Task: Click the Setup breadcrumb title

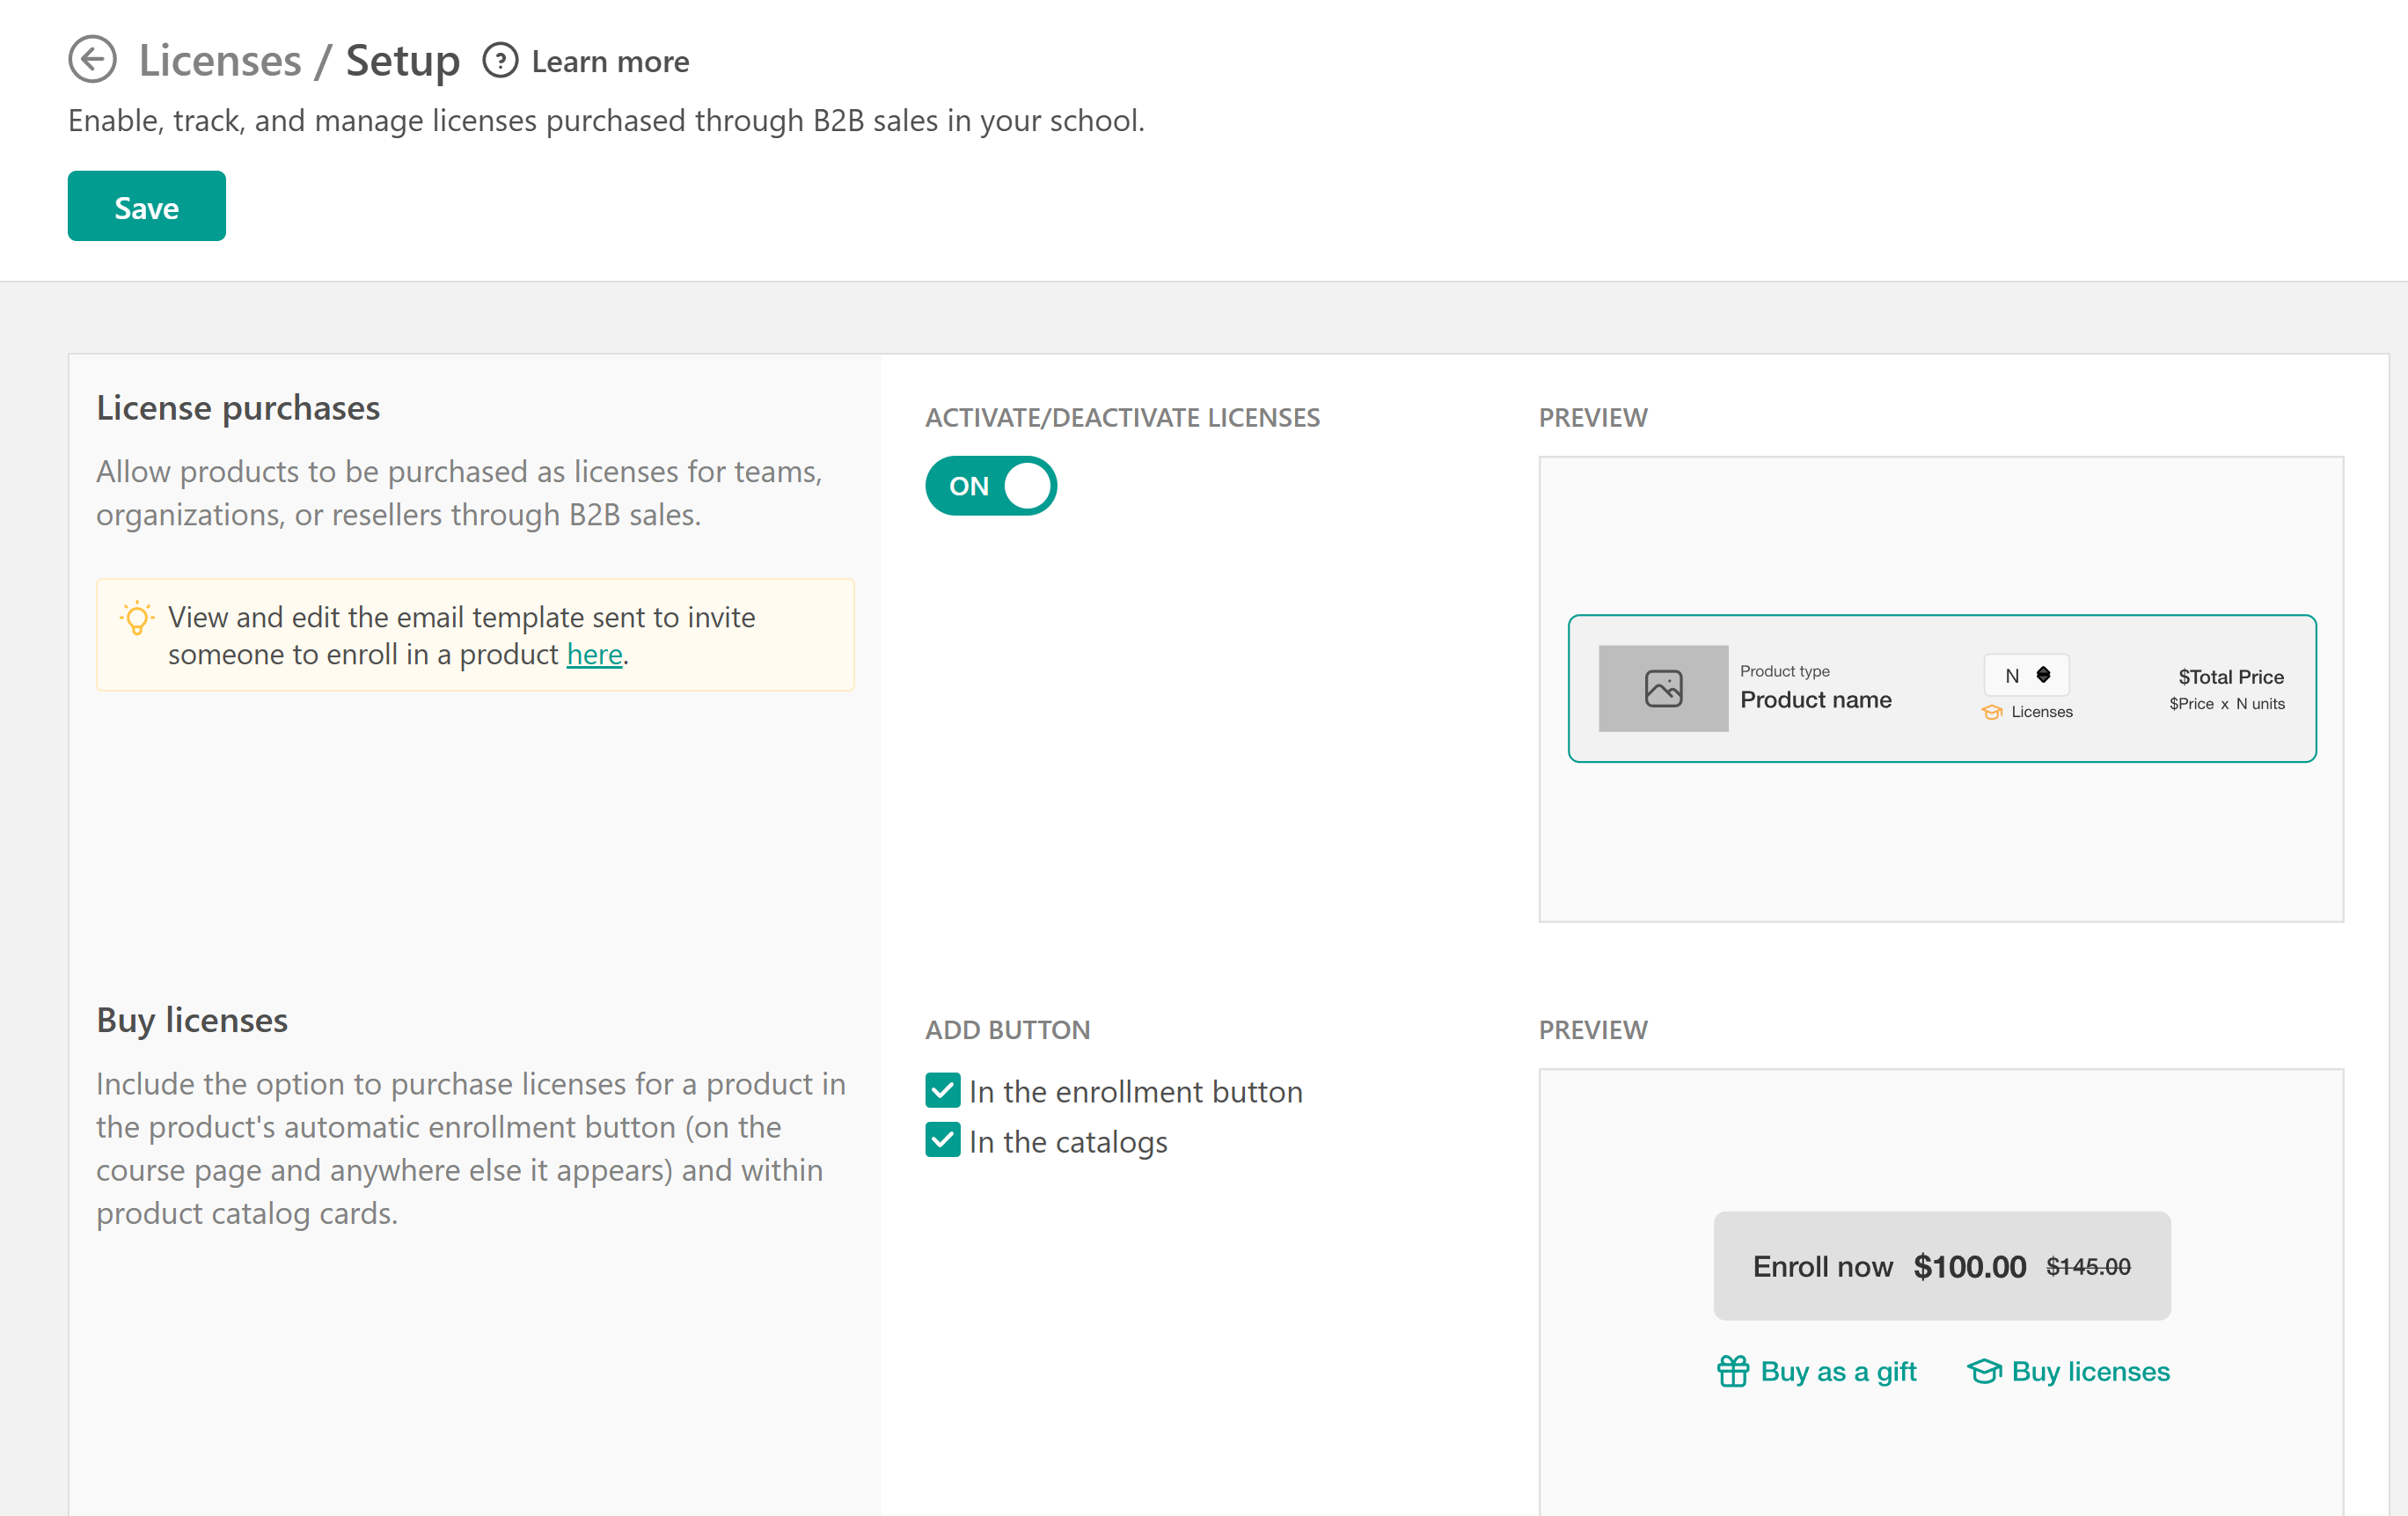Action: click(403, 61)
